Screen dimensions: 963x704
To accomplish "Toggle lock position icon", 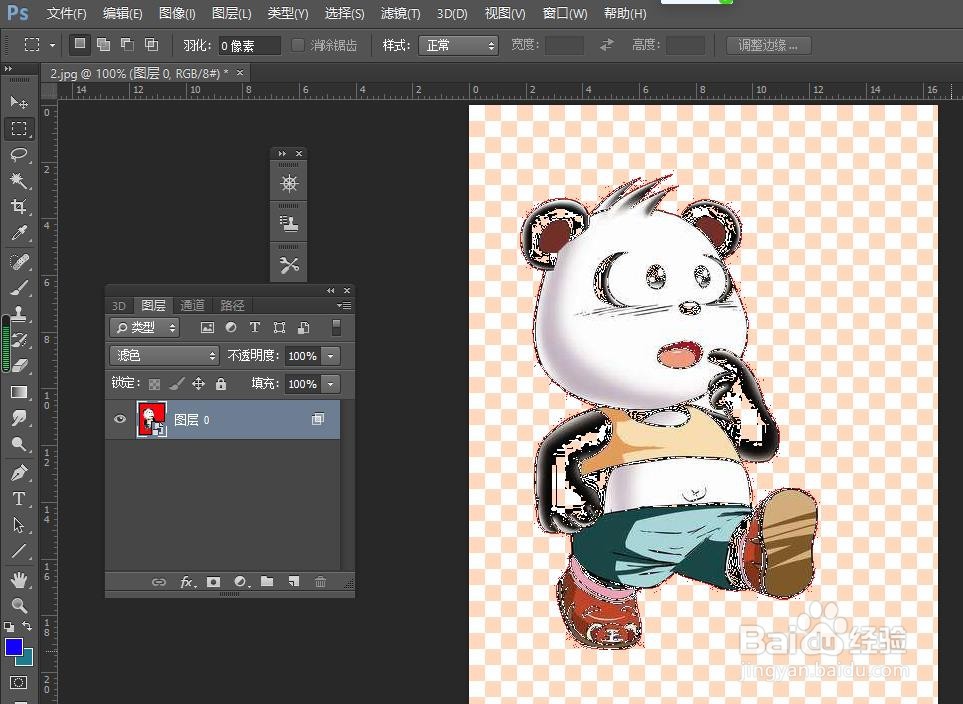I will (x=198, y=384).
